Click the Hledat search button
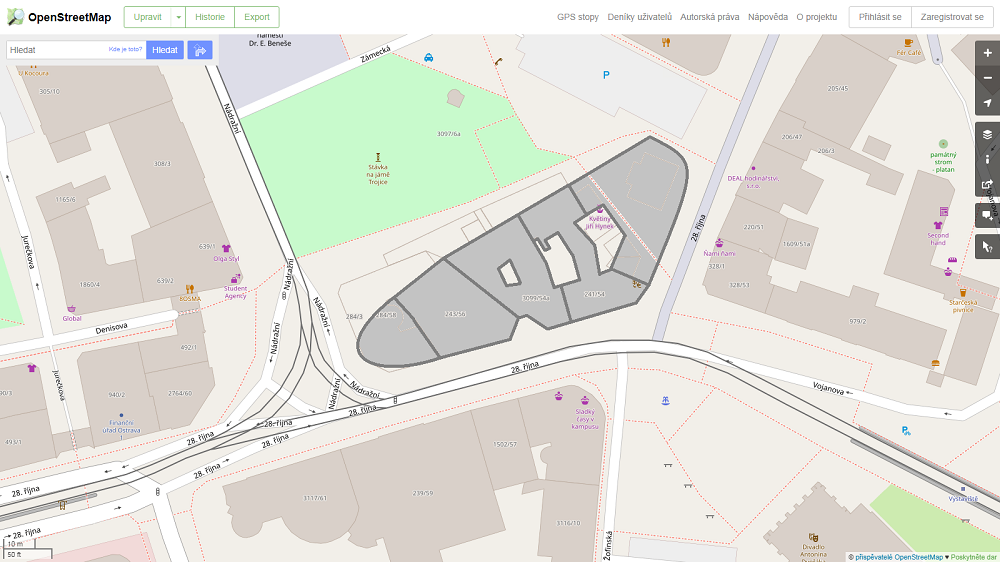 coord(165,50)
